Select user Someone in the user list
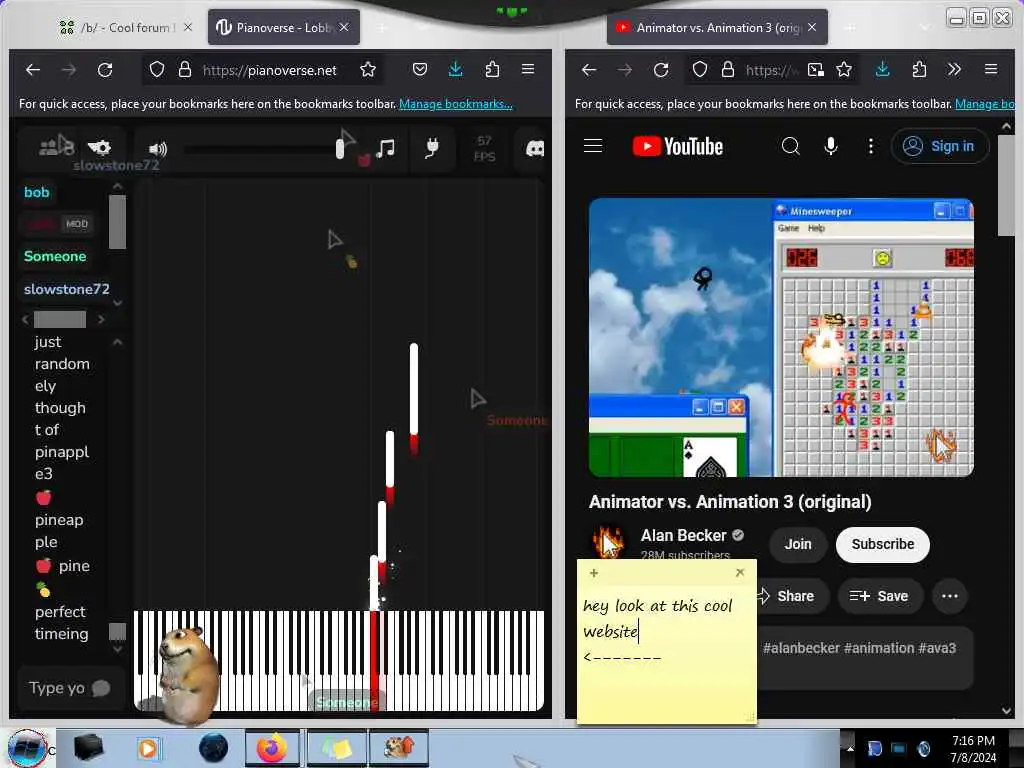Viewport: 1024px width, 768px height. (x=55, y=256)
